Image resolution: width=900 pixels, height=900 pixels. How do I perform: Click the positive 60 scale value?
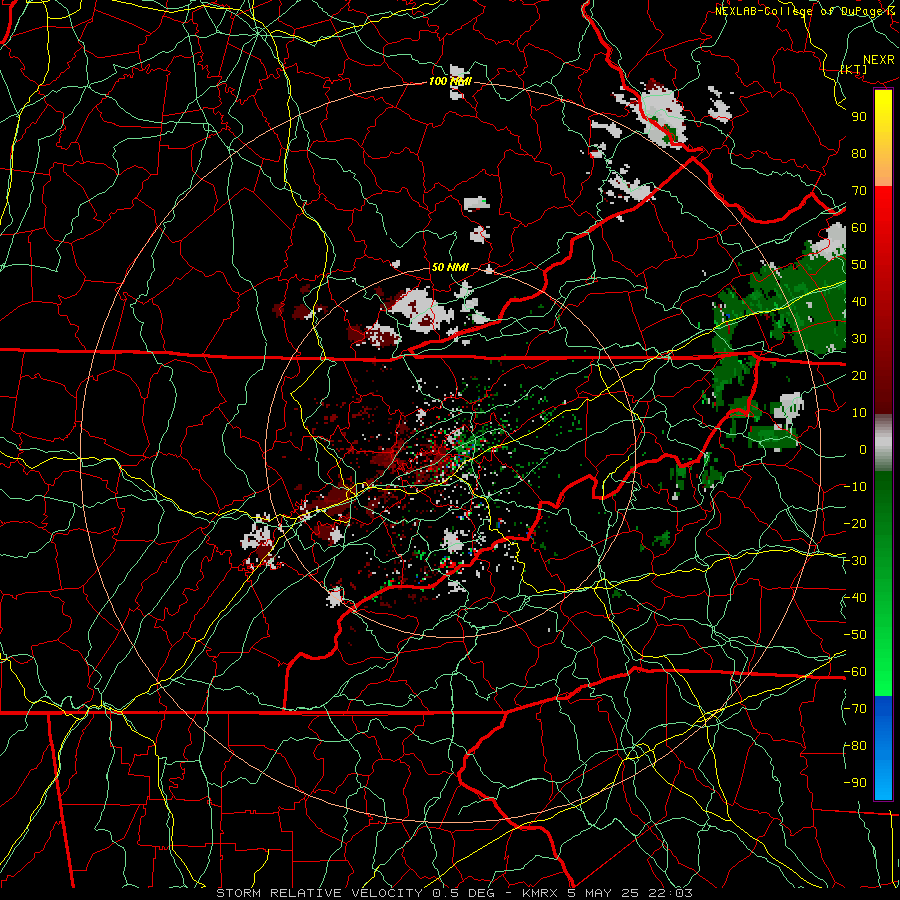(859, 227)
